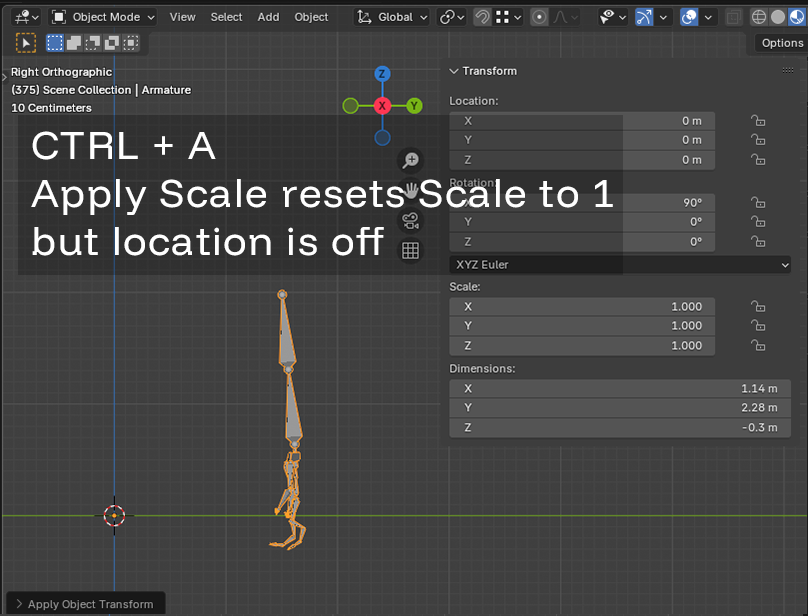Lock the Location Y value
808x616 pixels.
tap(758, 140)
